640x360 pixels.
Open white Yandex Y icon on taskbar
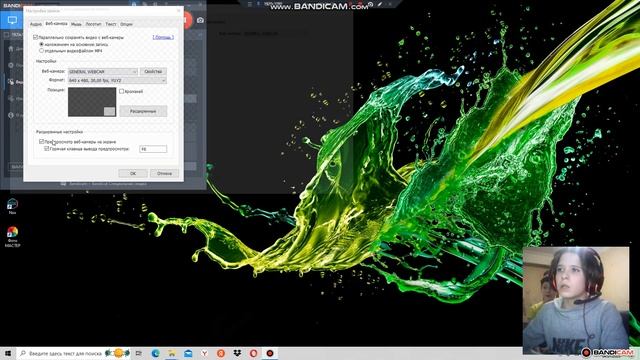pos(204,353)
